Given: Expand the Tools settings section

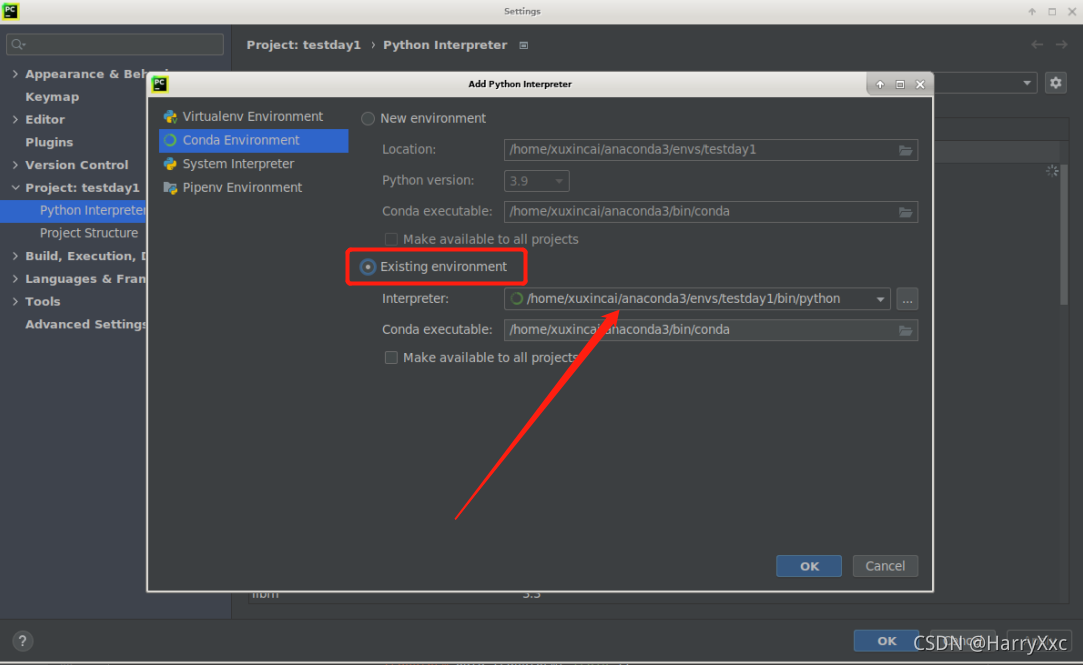Looking at the screenshot, I should [x=15, y=302].
